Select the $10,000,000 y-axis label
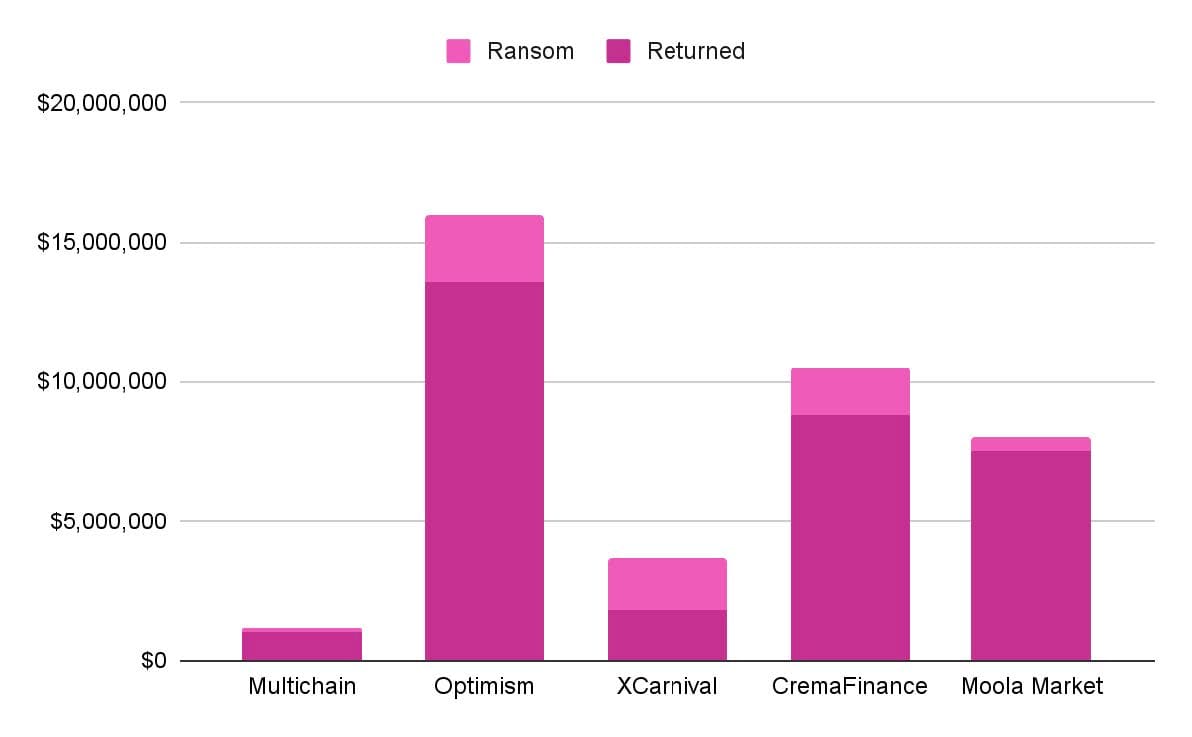This screenshot has width=1192, height=737. coord(101,382)
